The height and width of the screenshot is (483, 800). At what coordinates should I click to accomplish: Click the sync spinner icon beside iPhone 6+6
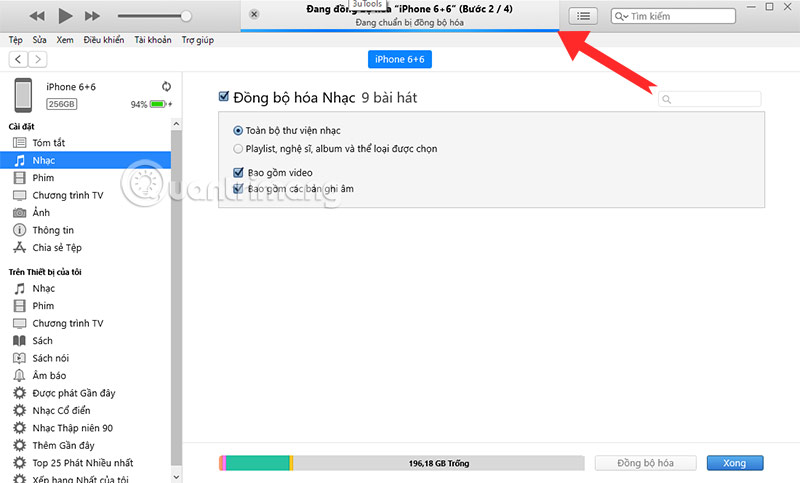point(166,86)
